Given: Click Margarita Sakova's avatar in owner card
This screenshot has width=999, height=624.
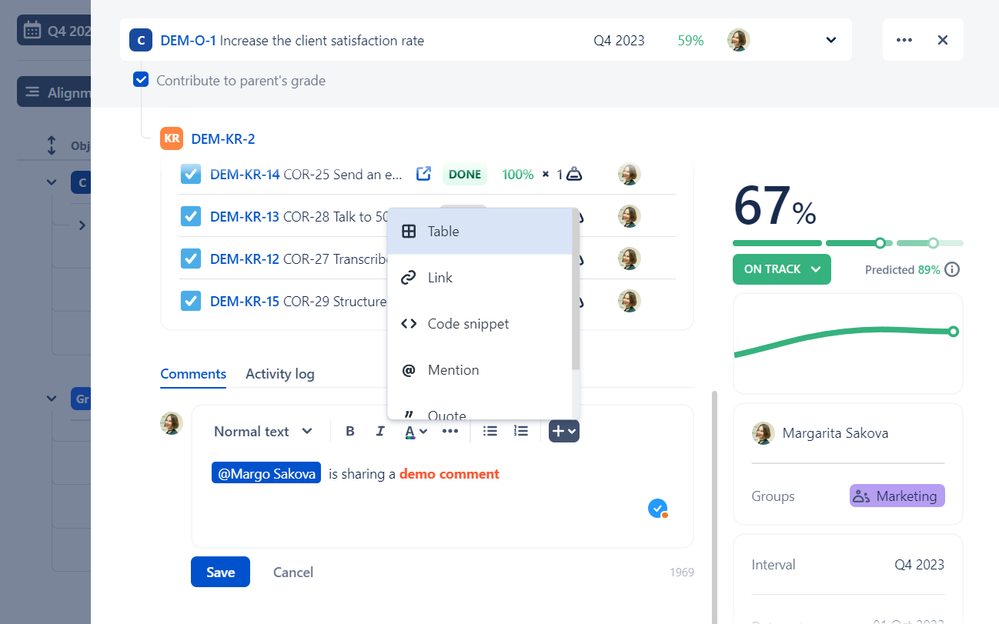Looking at the screenshot, I should pyautogui.click(x=763, y=433).
